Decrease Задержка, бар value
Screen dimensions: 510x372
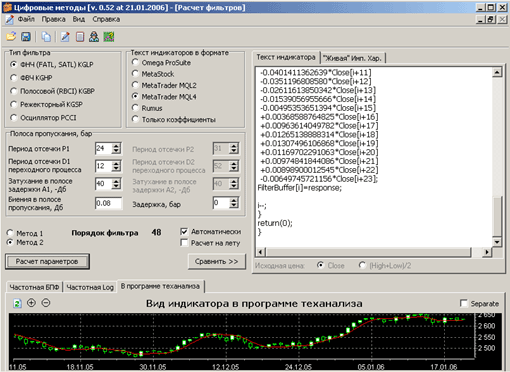[234, 205]
